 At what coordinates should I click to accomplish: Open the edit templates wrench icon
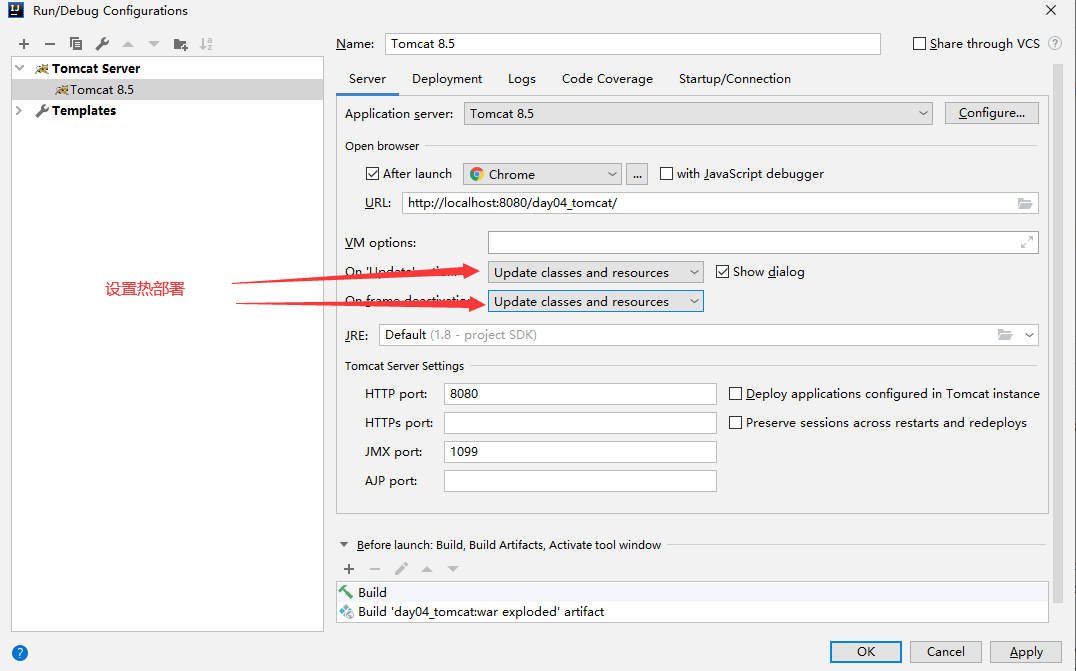coord(102,44)
